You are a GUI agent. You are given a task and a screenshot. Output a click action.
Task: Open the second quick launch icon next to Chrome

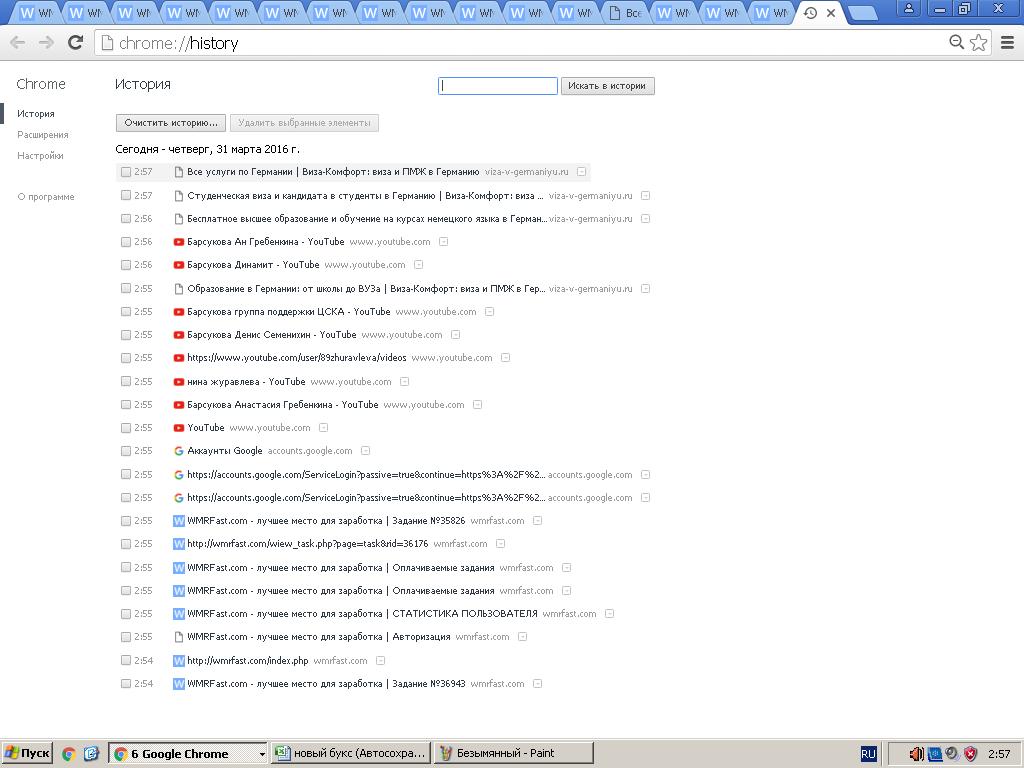(91, 754)
